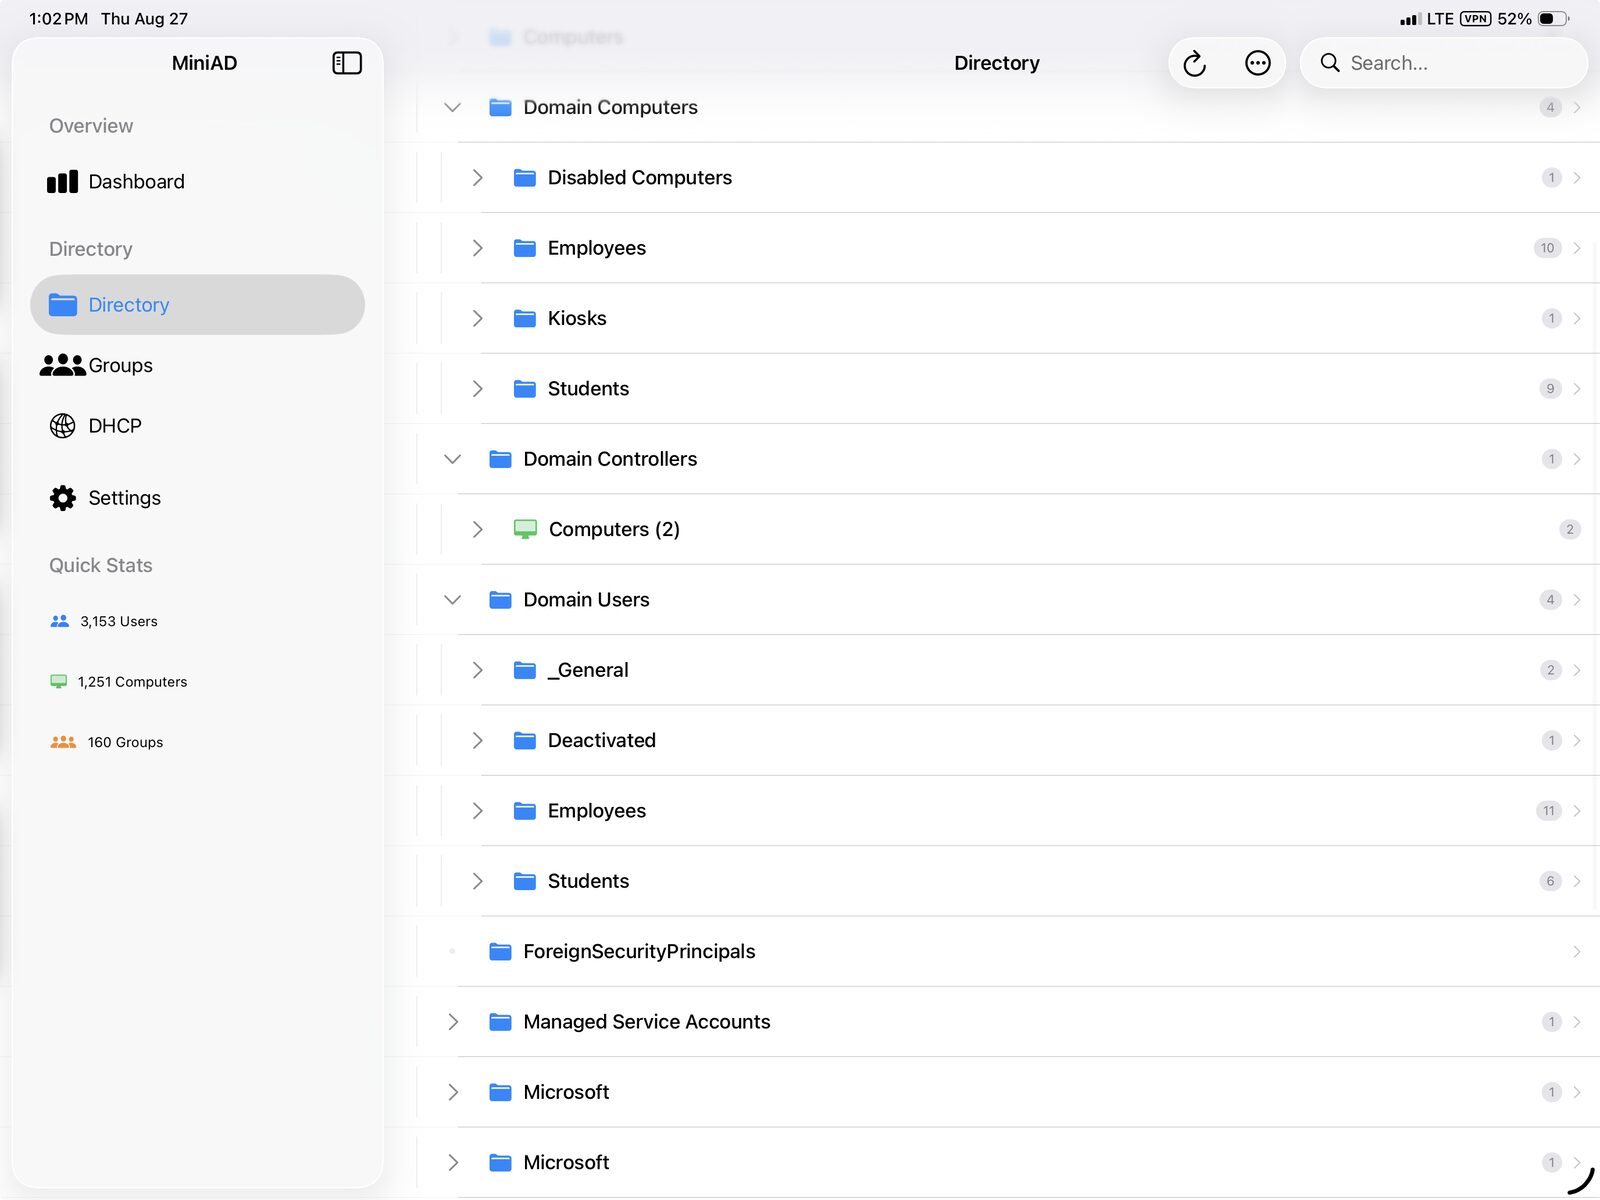Collapse the Domain Computers node
The width and height of the screenshot is (1600, 1200).
click(452, 107)
